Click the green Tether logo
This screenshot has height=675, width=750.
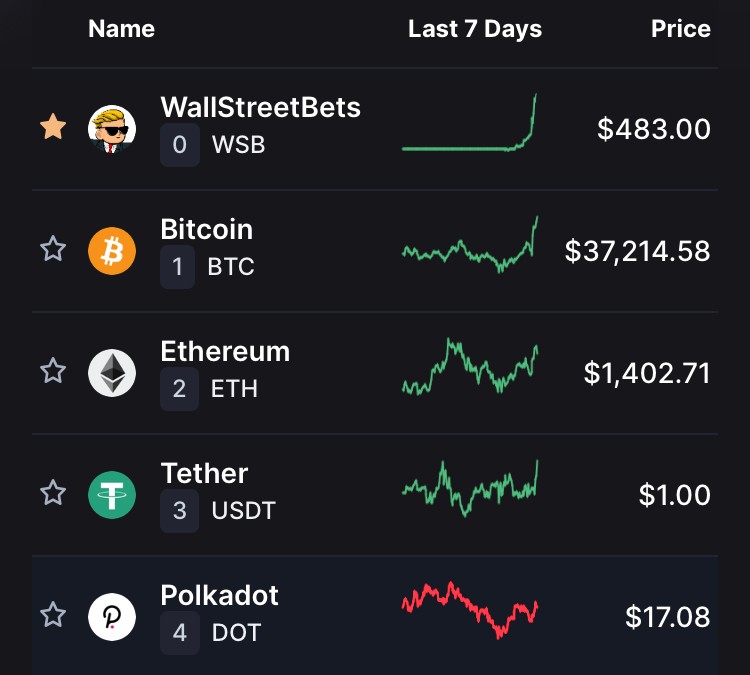[112, 495]
